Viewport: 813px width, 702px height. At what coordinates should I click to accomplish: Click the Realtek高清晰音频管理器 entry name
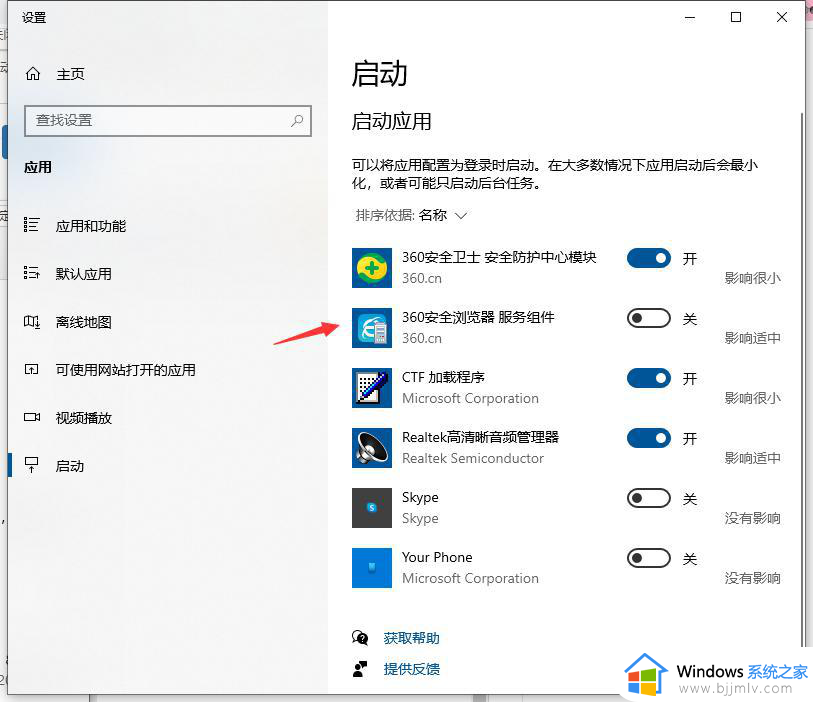point(480,437)
